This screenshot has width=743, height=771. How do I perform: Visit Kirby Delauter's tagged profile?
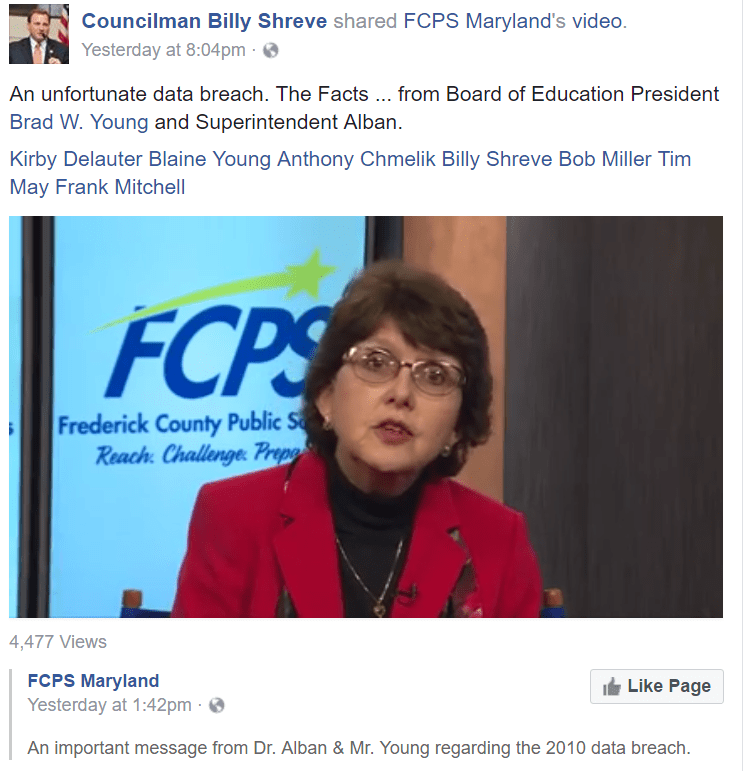(x=76, y=159)
